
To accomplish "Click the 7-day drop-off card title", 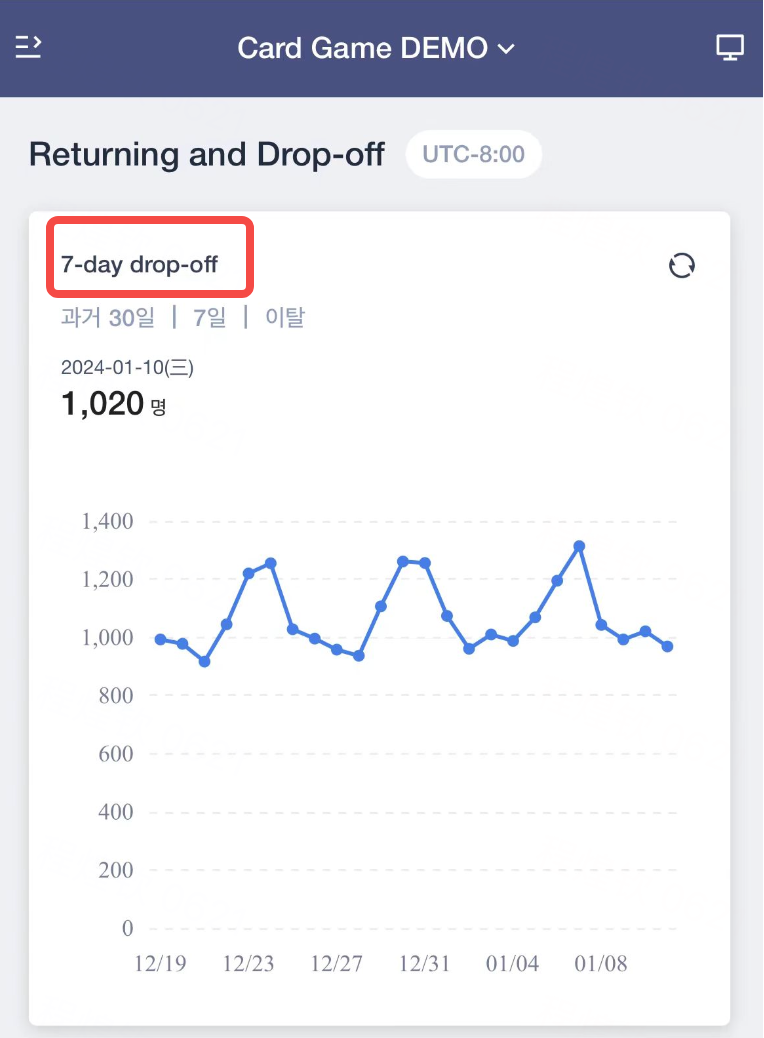I will [x=139, y=265].
